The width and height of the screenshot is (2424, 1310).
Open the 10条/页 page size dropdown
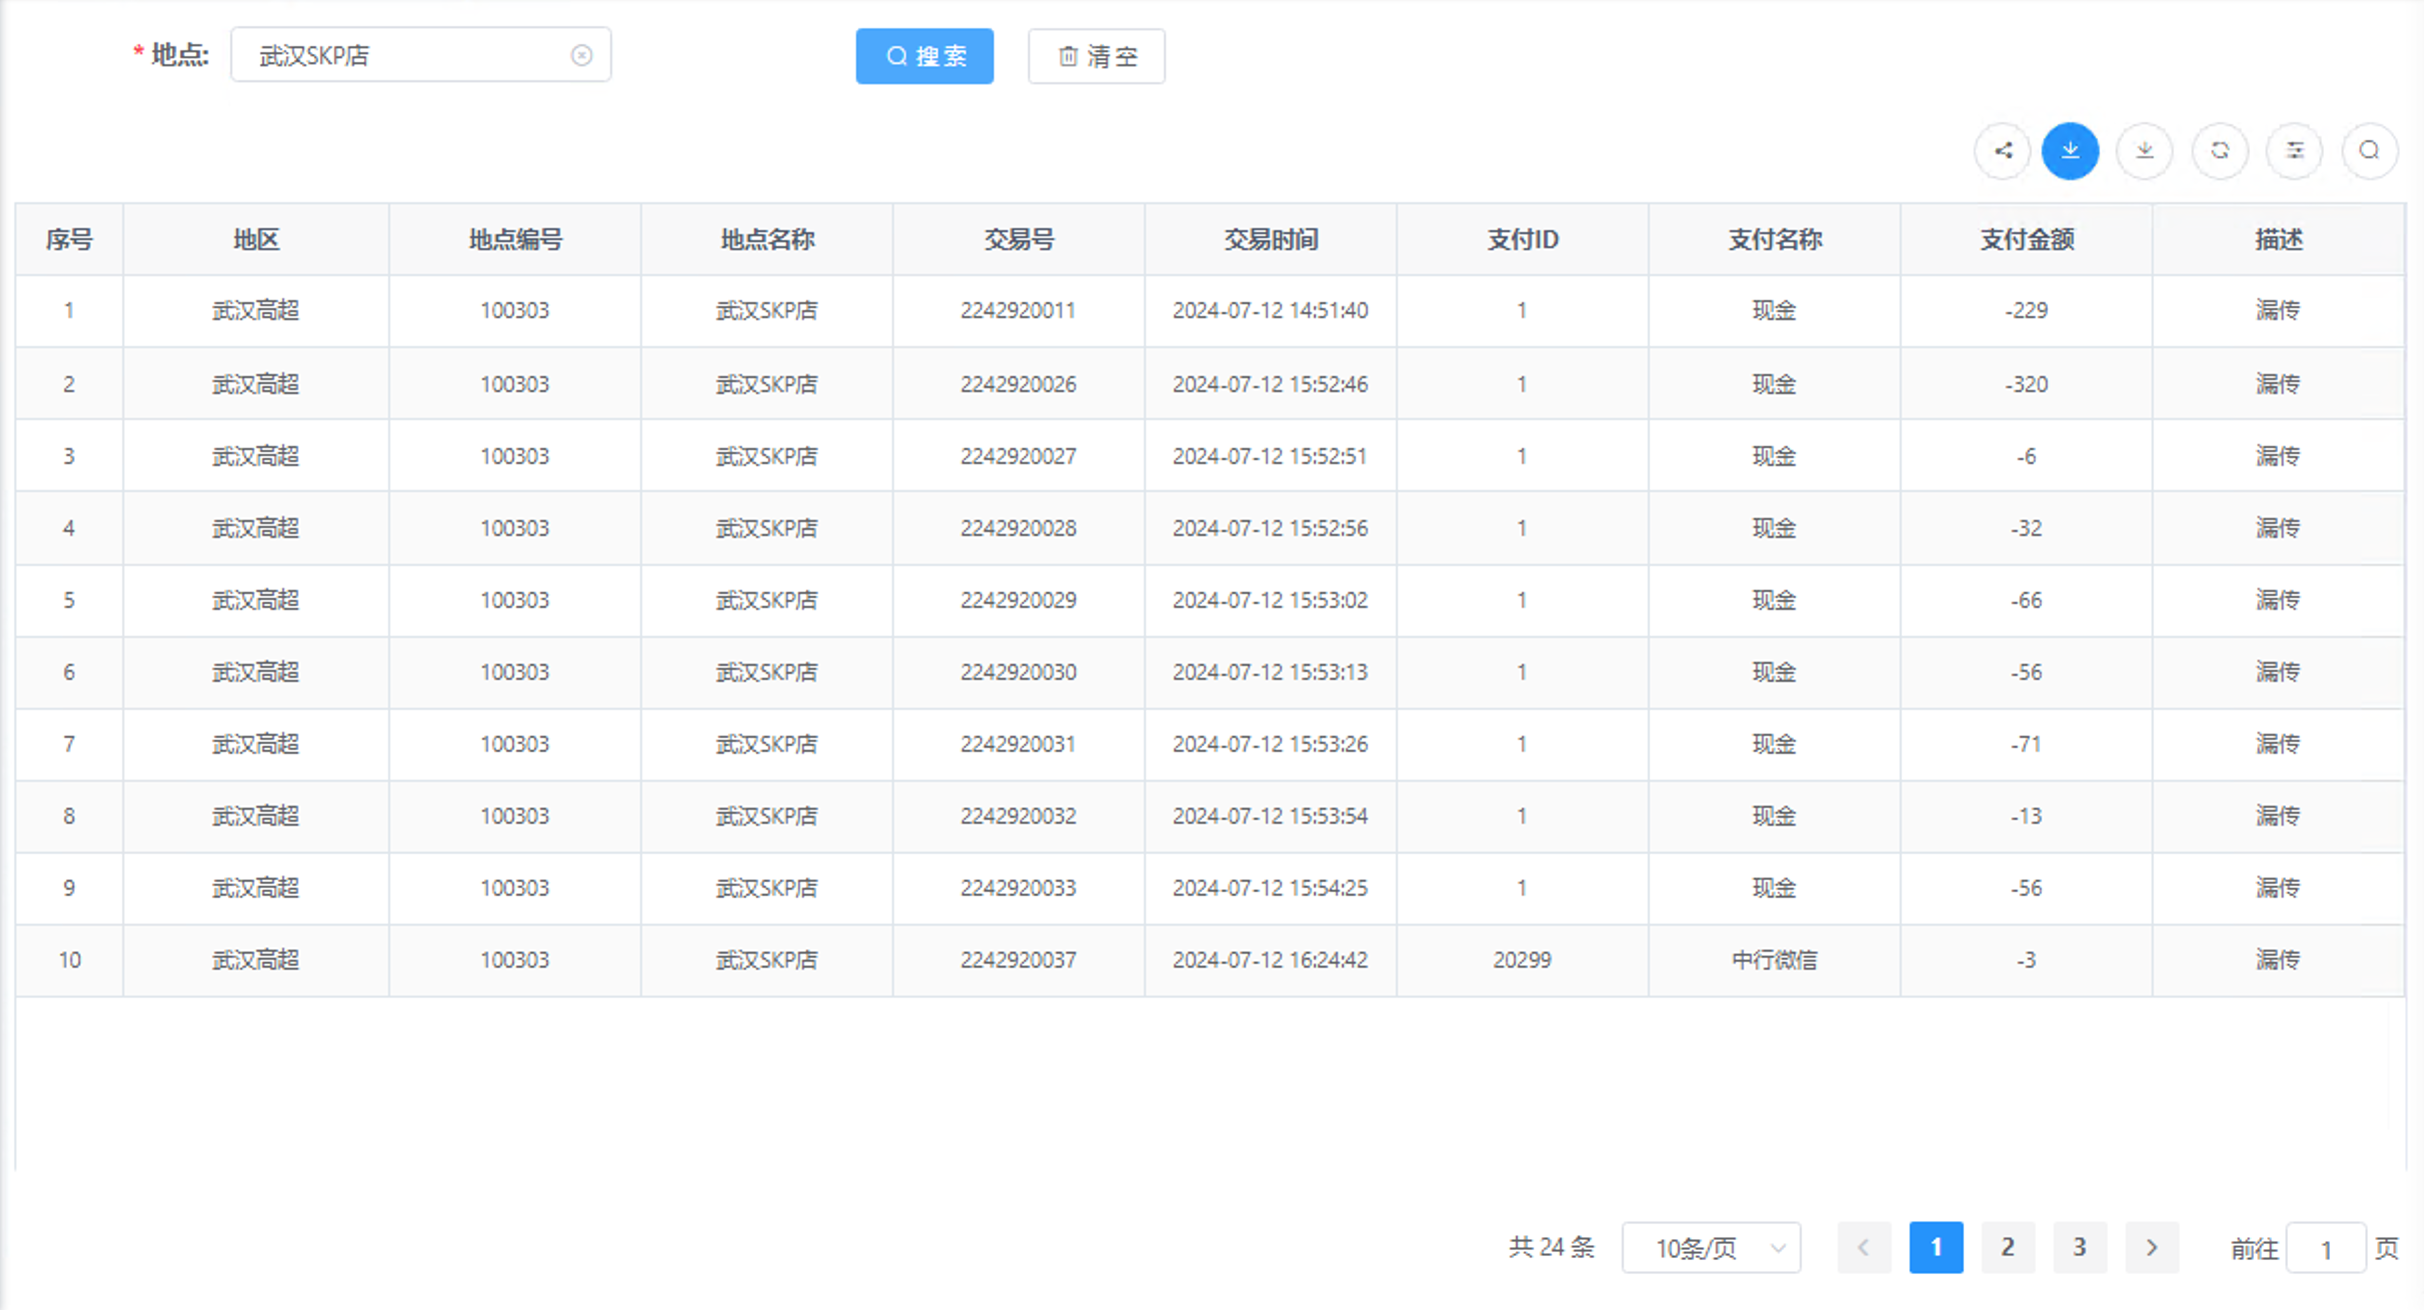pyautogui.click(x=1710, y=1247)
